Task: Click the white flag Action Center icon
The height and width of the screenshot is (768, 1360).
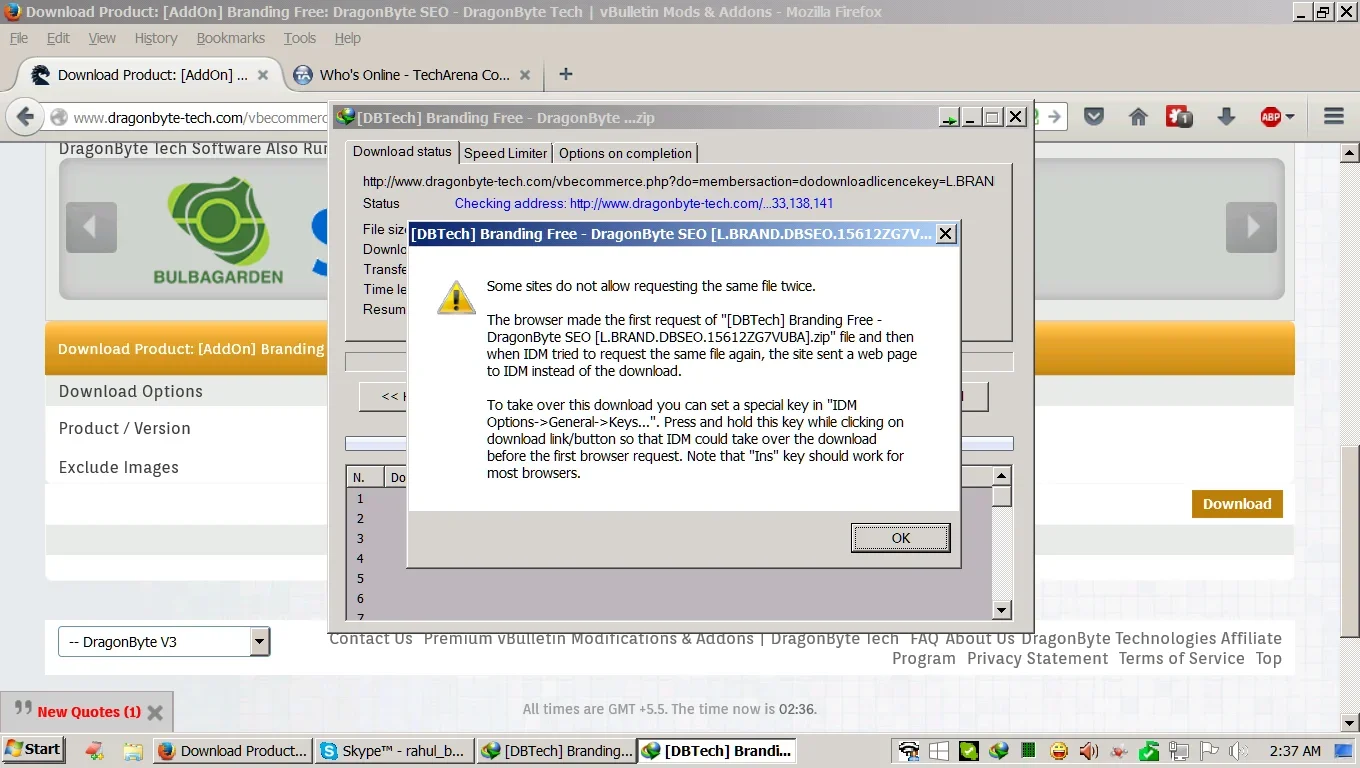Action: [1209, 751]
